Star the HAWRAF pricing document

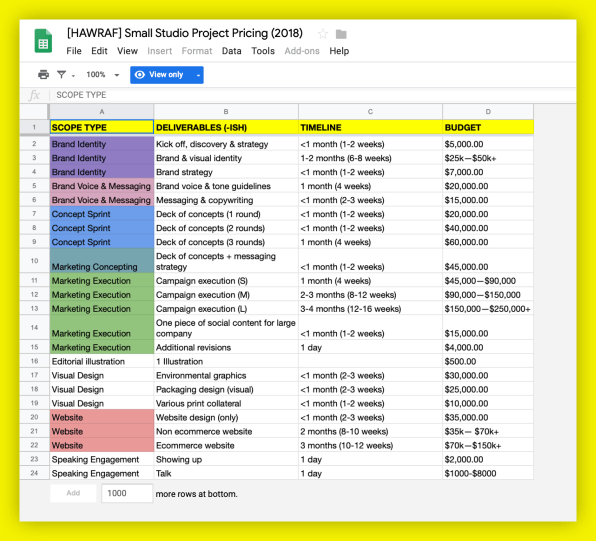coord(323,34)
